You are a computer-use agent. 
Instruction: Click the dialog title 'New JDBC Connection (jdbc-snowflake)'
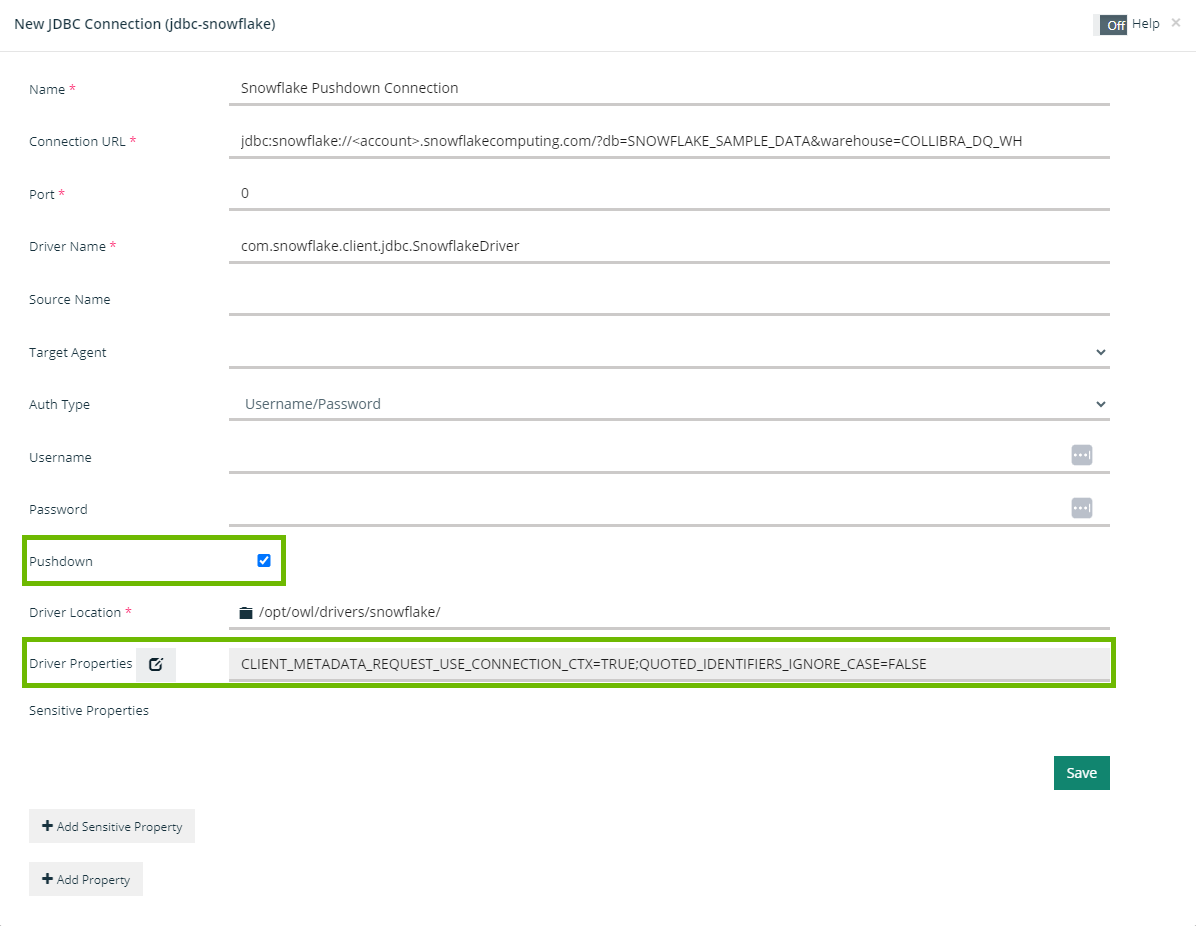tap(144, 24)
